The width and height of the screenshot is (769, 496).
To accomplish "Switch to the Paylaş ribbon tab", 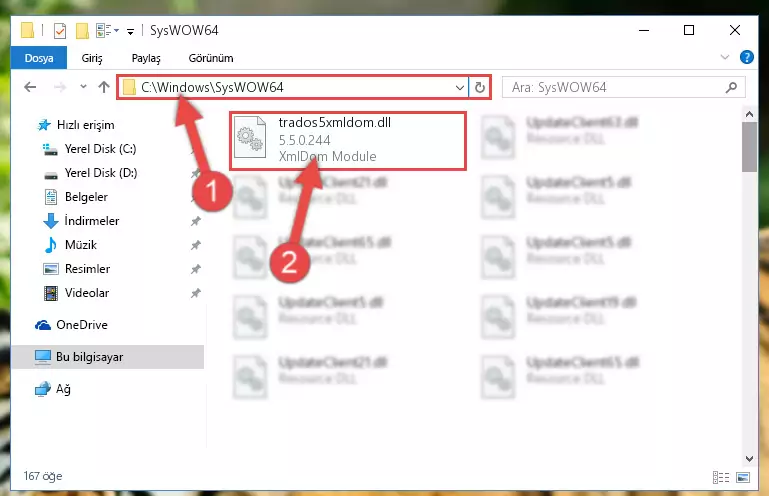I will (x=146, y=58).
